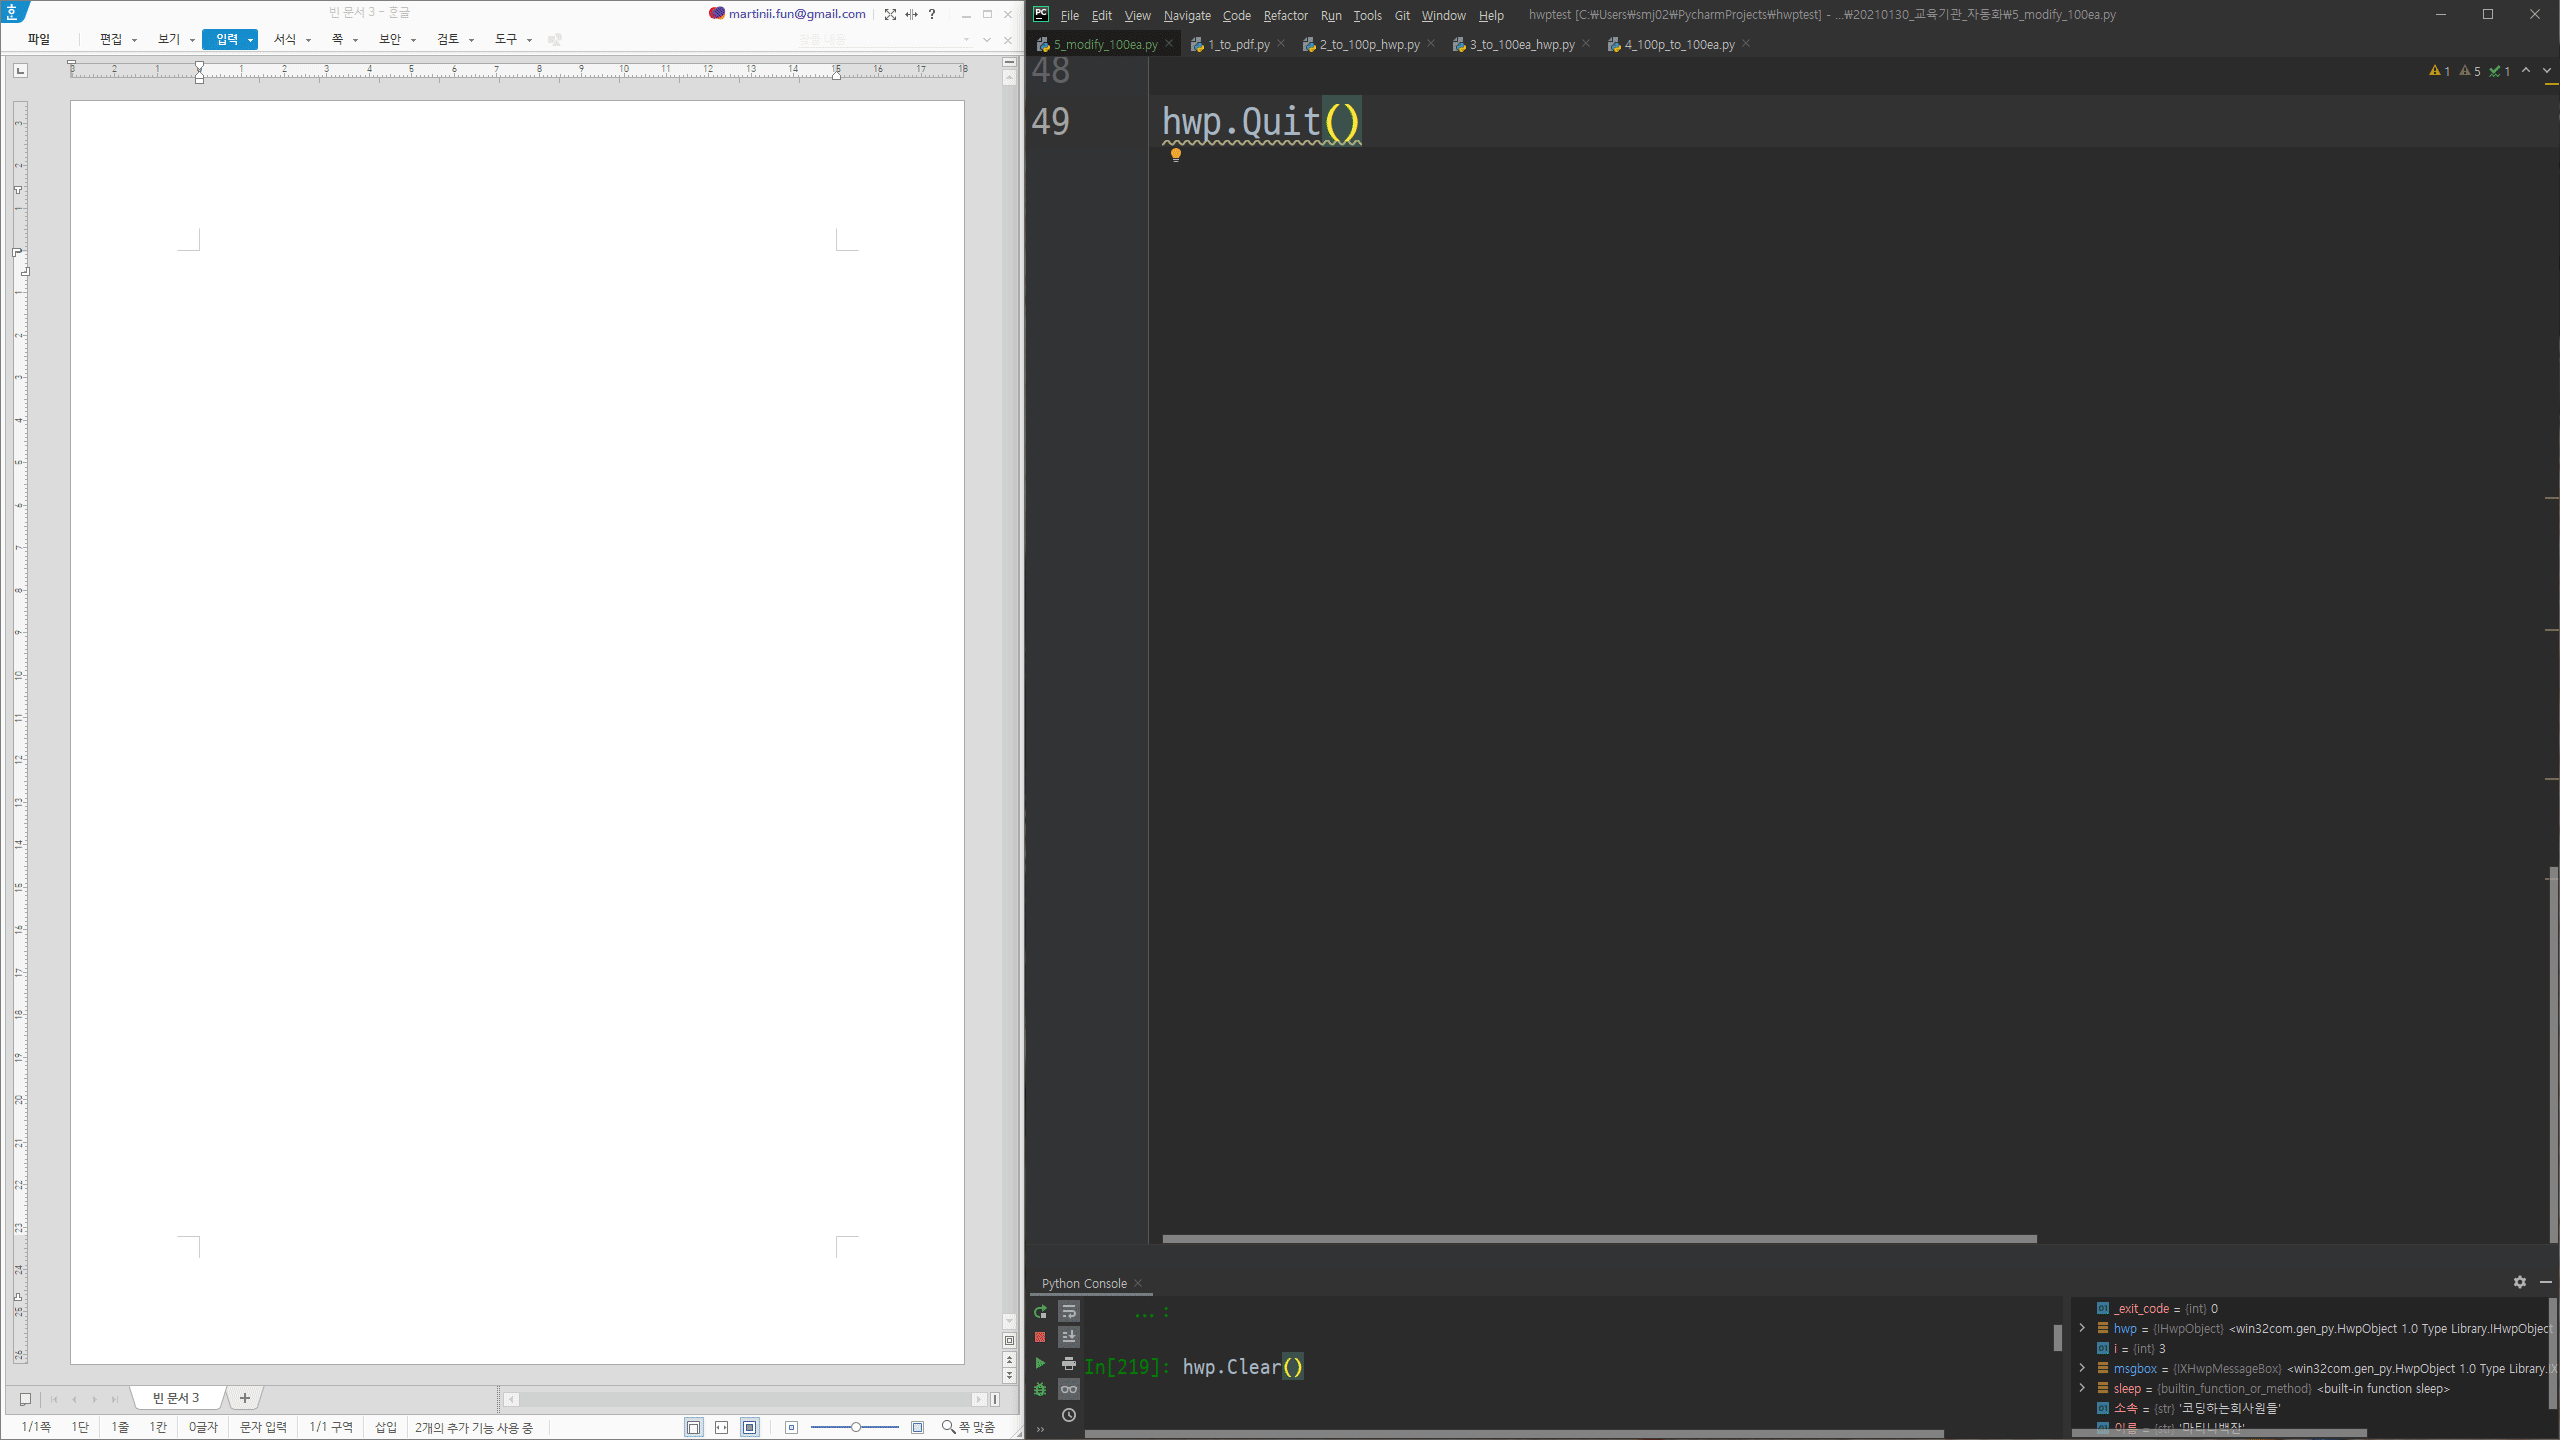Toggle soft-wrap in the Python console
The height and width of the screenshot is (1440, 2560).
[x=1068, y=1311]
